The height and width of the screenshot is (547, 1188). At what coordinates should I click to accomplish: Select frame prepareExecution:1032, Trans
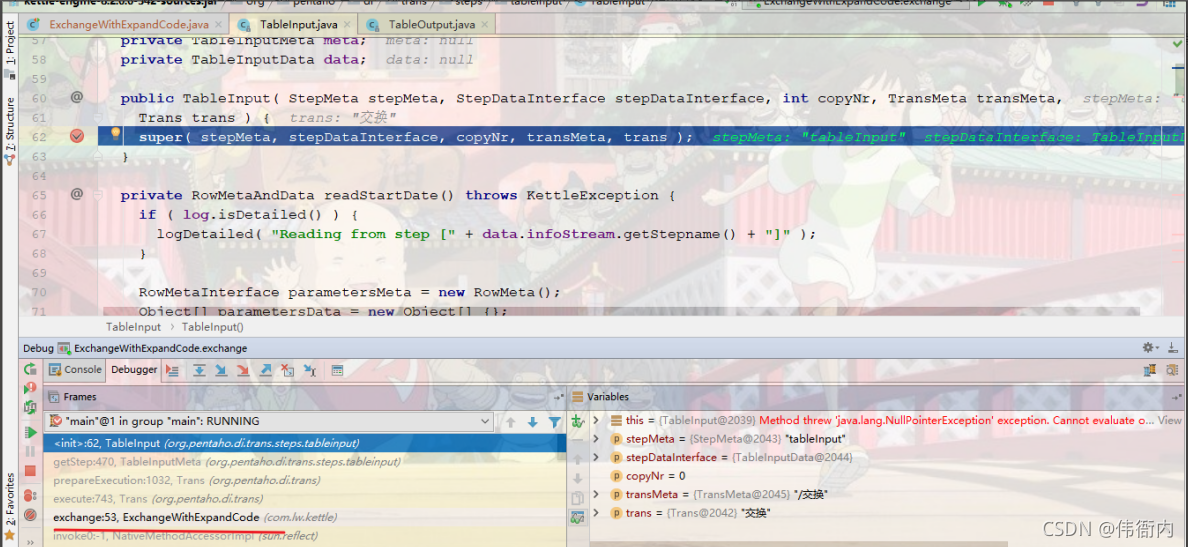point(305,480)
